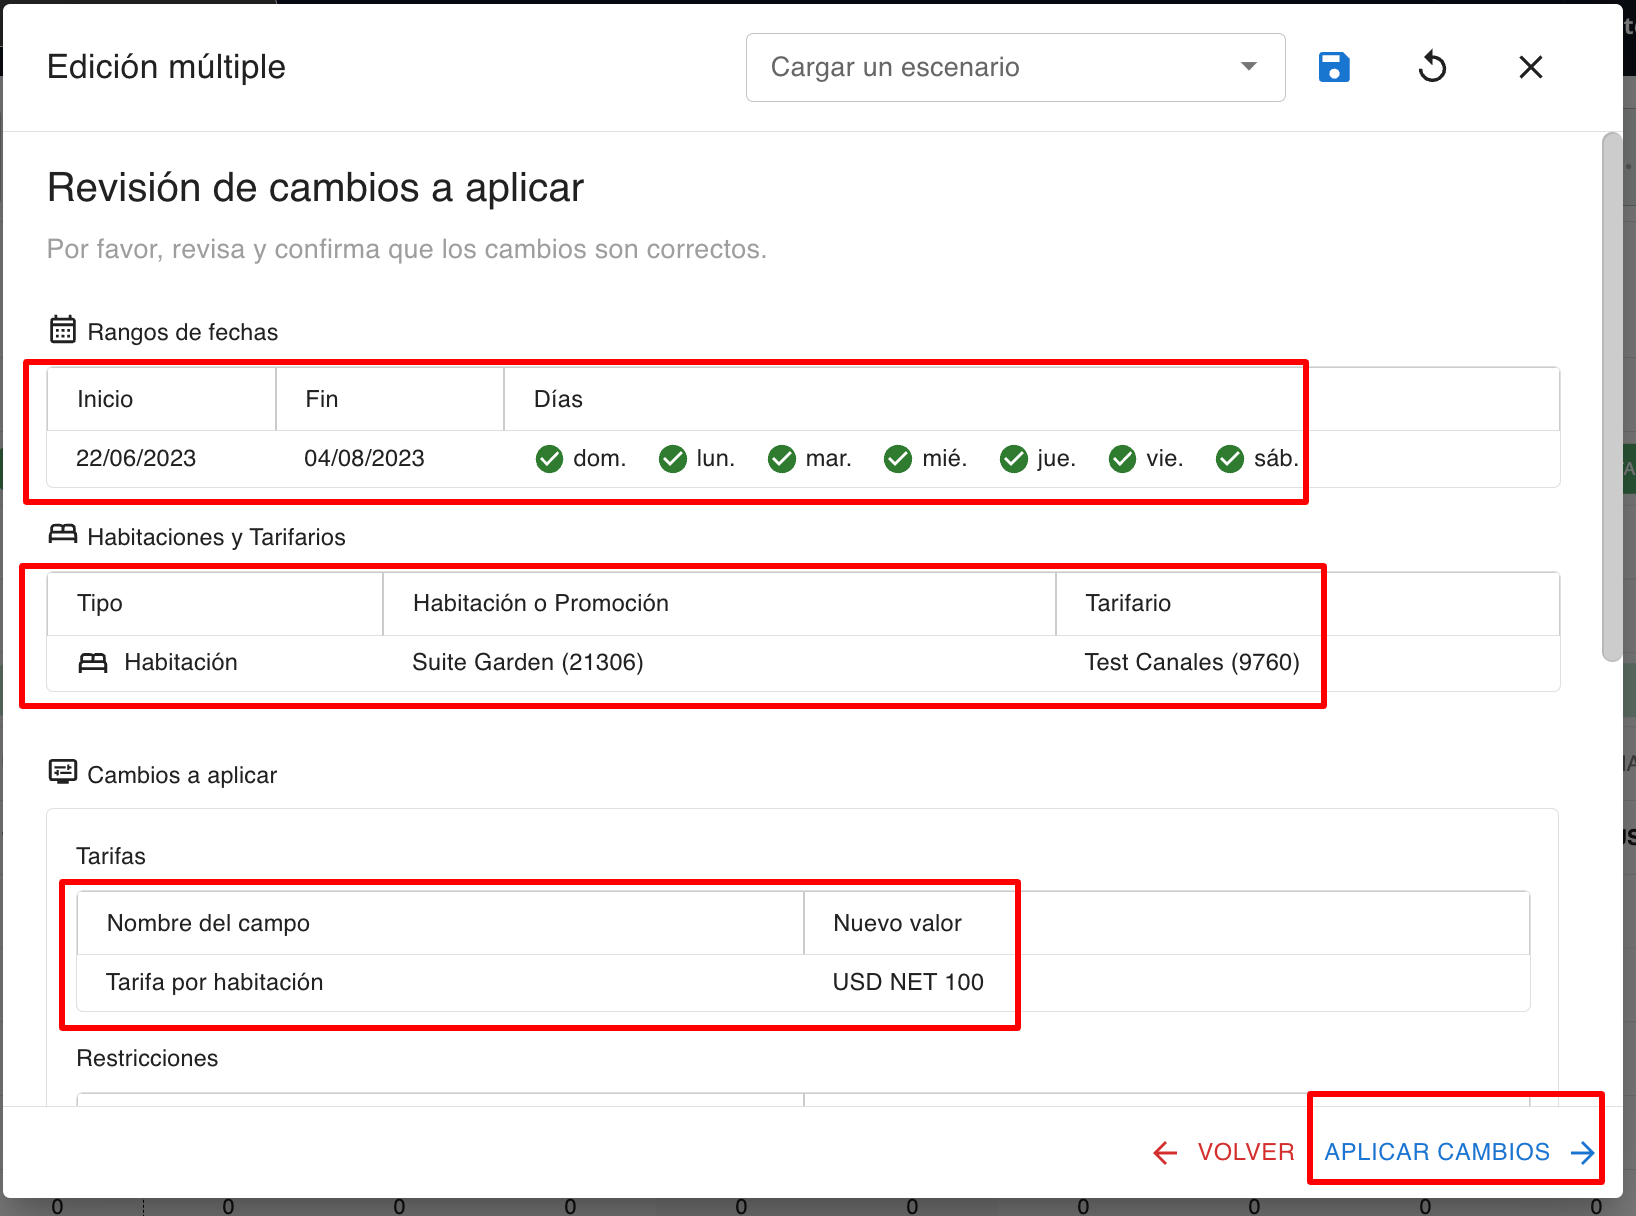
Task: Click the calendar icon beside Rangos de fechas
Action: pos(62,329)
